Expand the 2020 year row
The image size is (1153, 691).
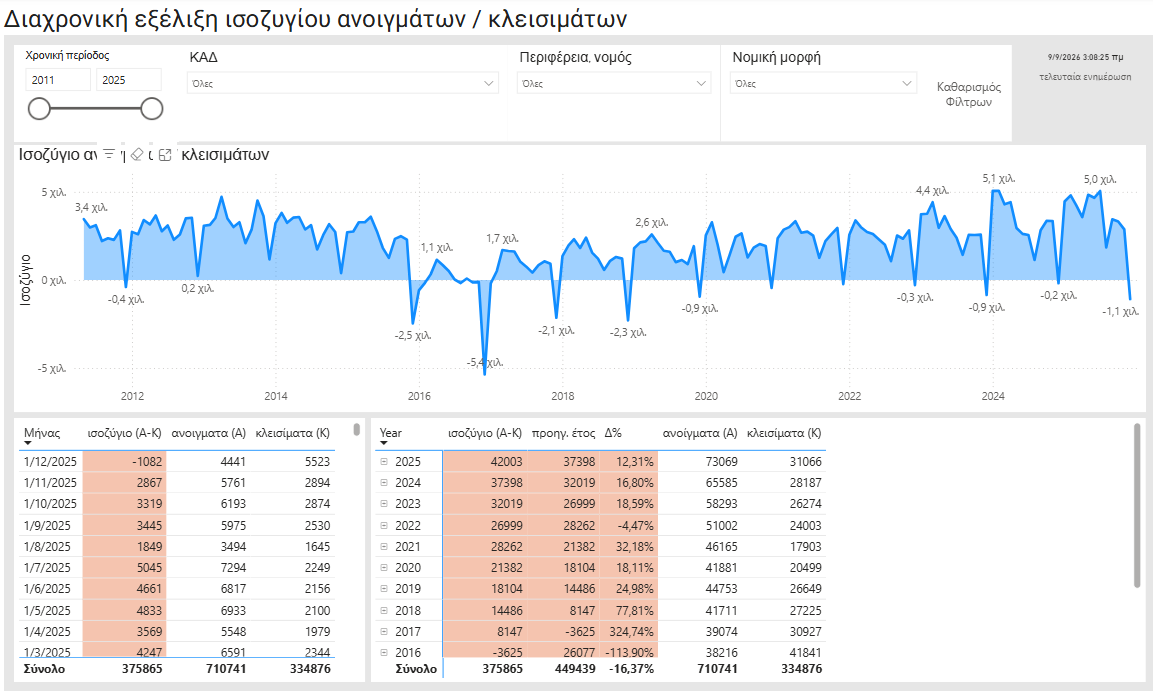tap(384, 568)
